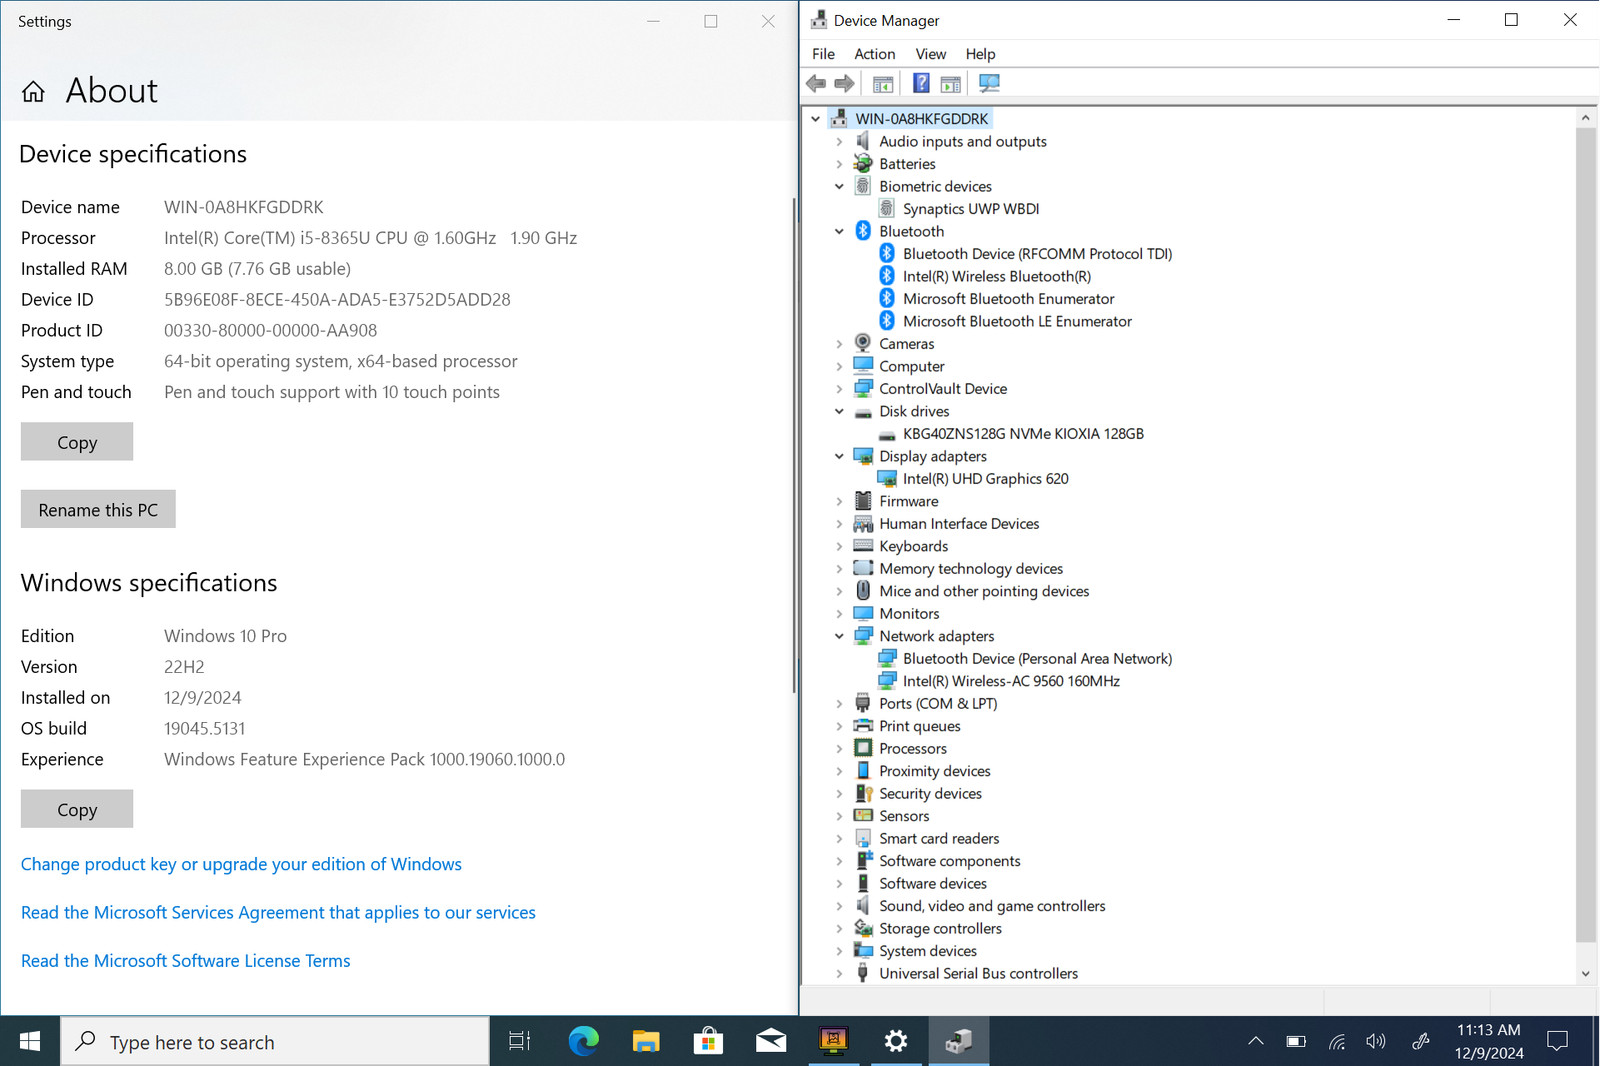Open the Help menu in Device Manager
Screen dimensions: 1600x1066
[x=981, y=54]
